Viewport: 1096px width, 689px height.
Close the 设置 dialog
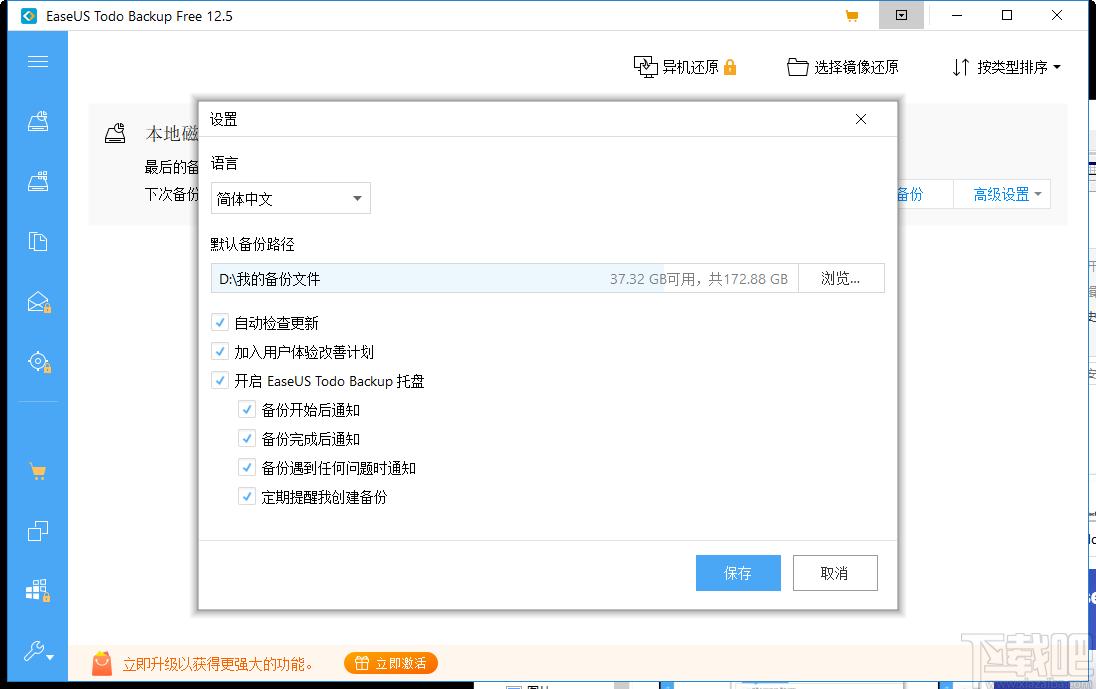click(x=861, y=119)
